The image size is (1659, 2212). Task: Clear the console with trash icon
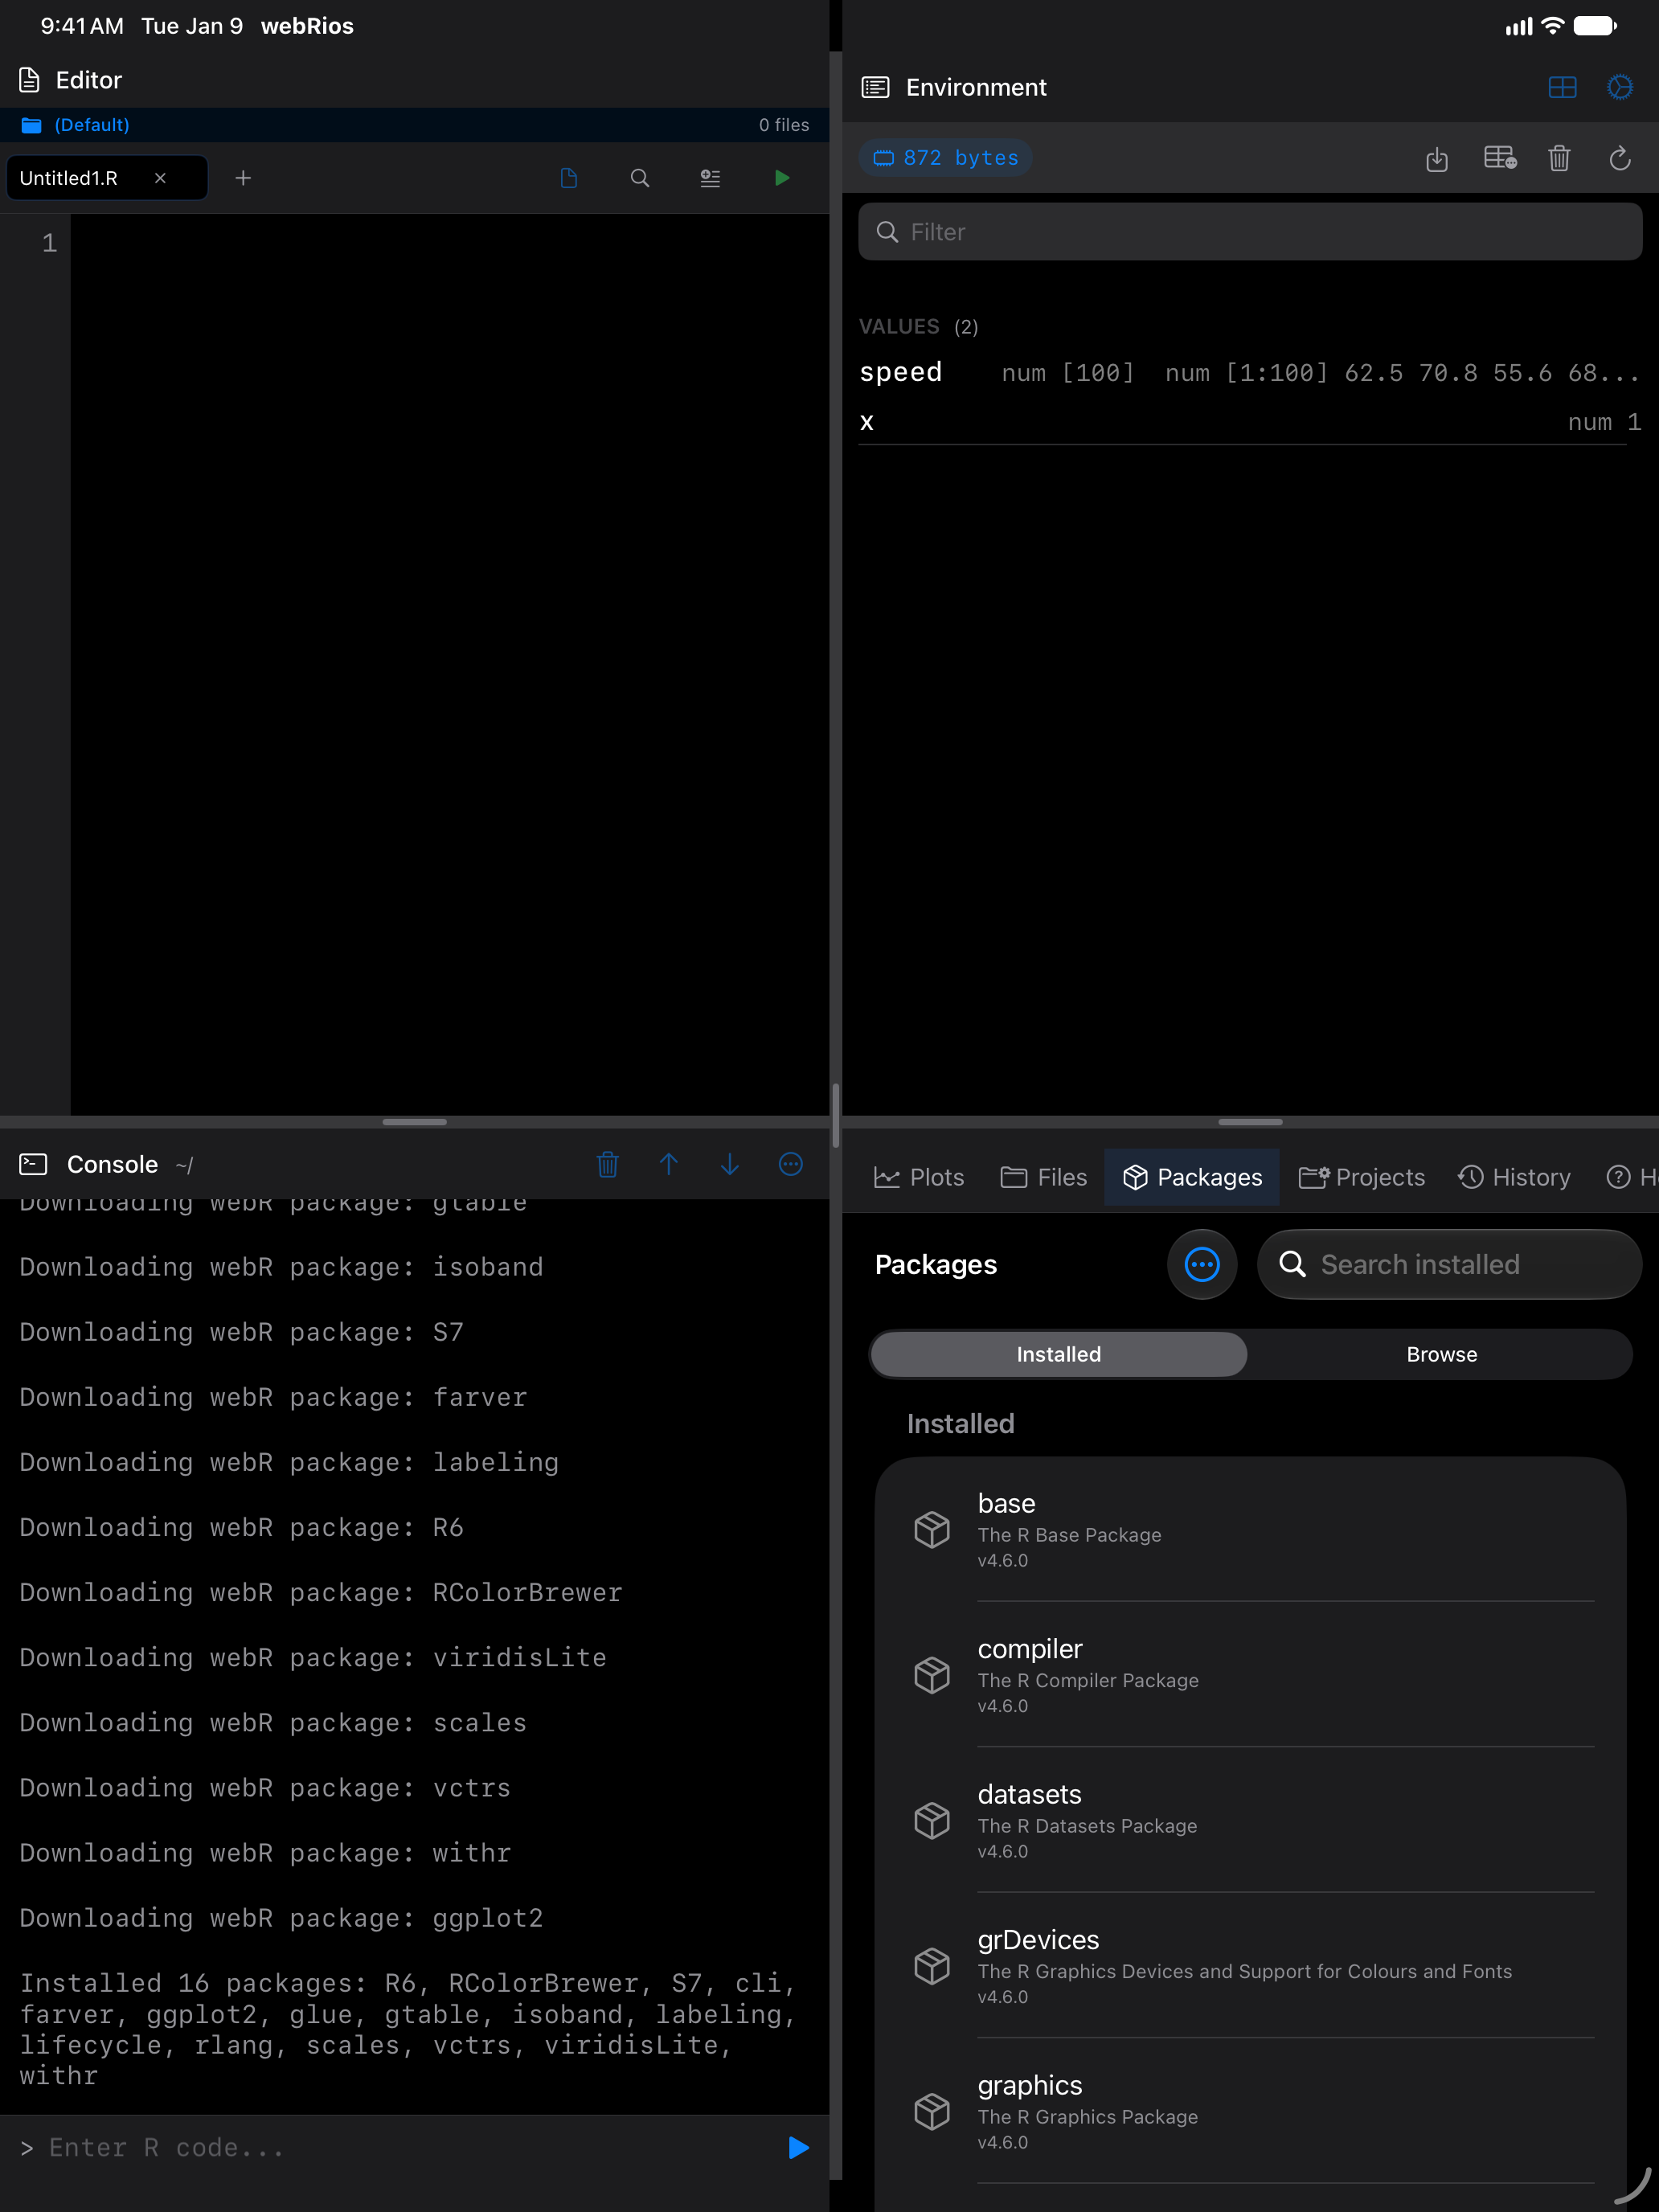(607, 1164)
